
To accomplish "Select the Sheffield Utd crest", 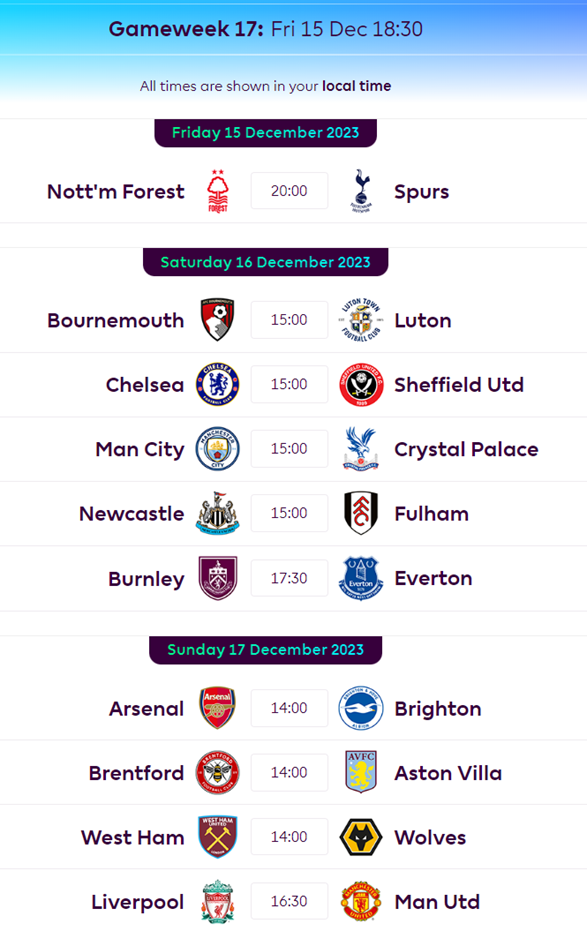I will coord(361,384).
